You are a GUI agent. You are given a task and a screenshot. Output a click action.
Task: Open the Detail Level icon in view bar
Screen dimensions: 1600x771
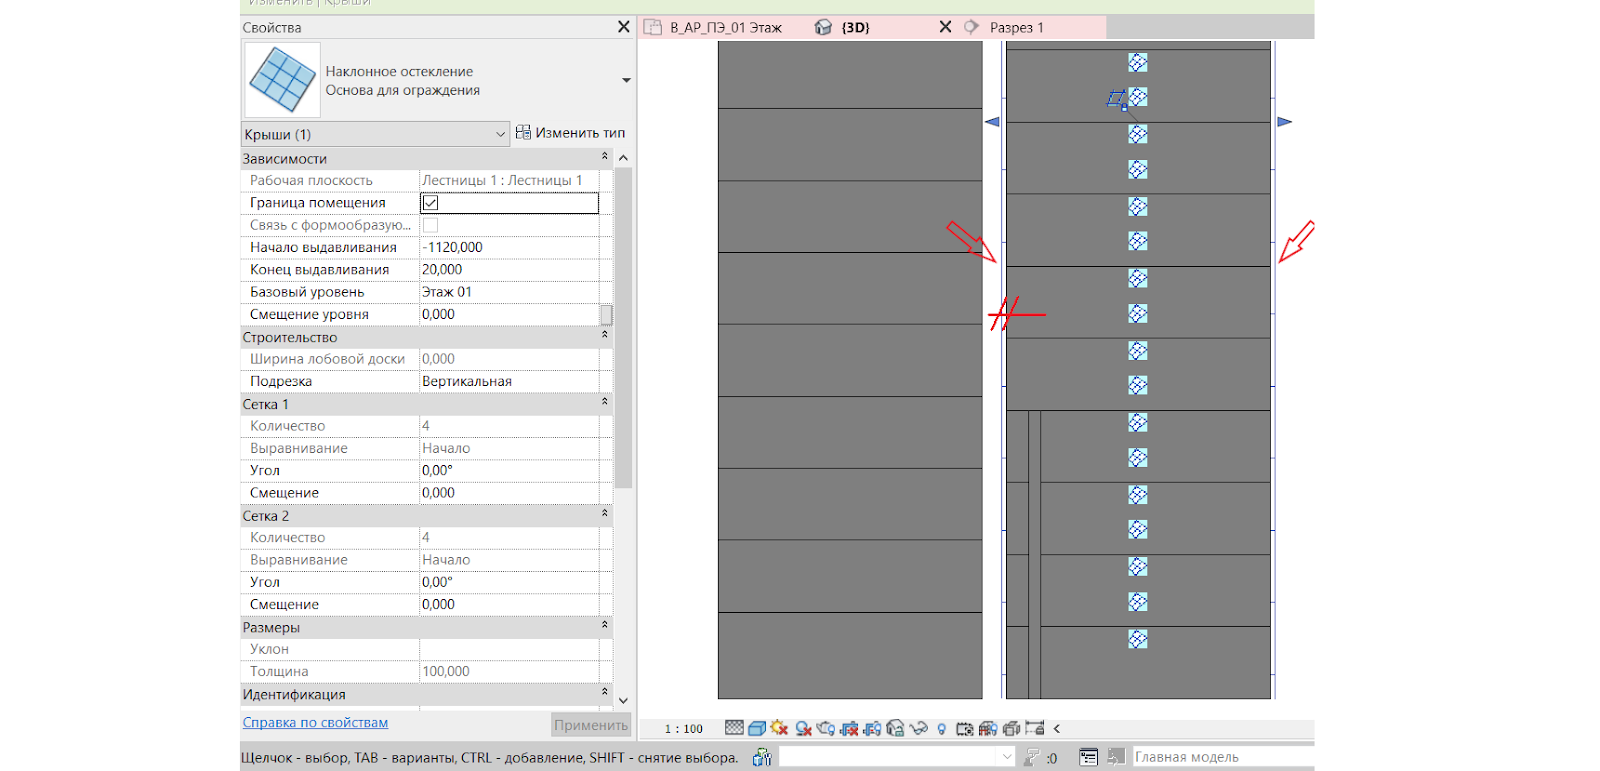(734, 728)
